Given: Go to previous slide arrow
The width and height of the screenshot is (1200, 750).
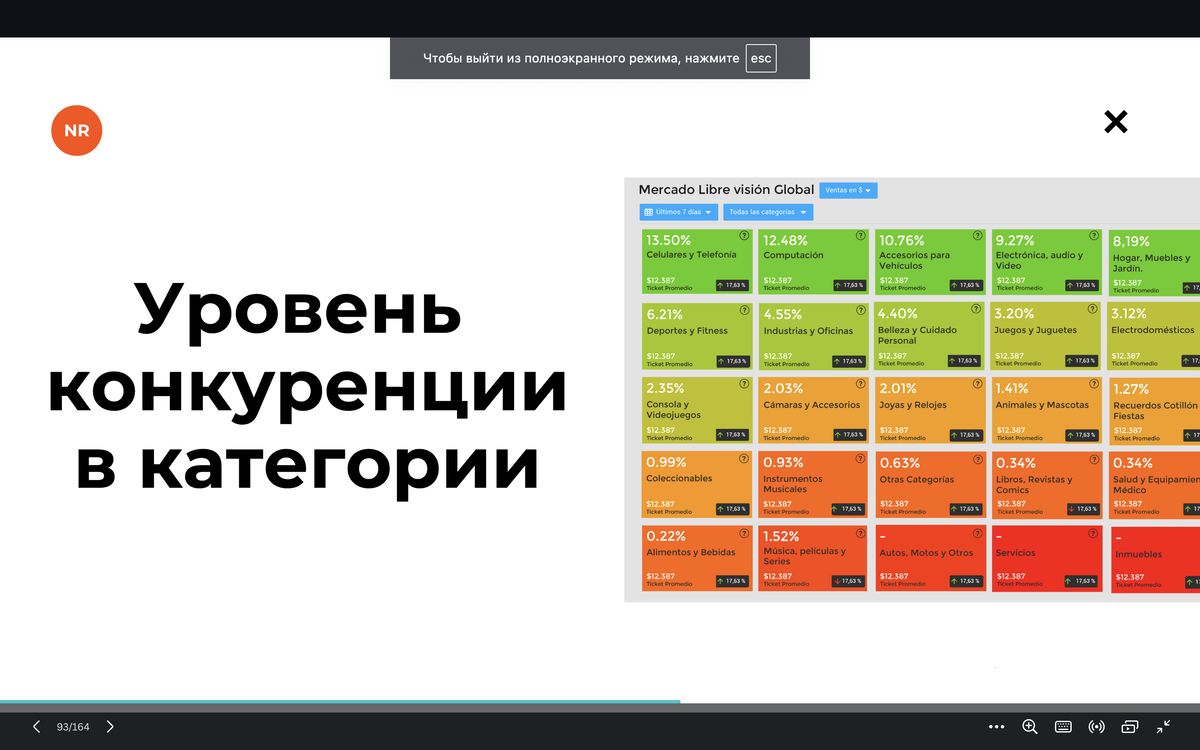Looking at the screenshot, I should coord(37,727).
